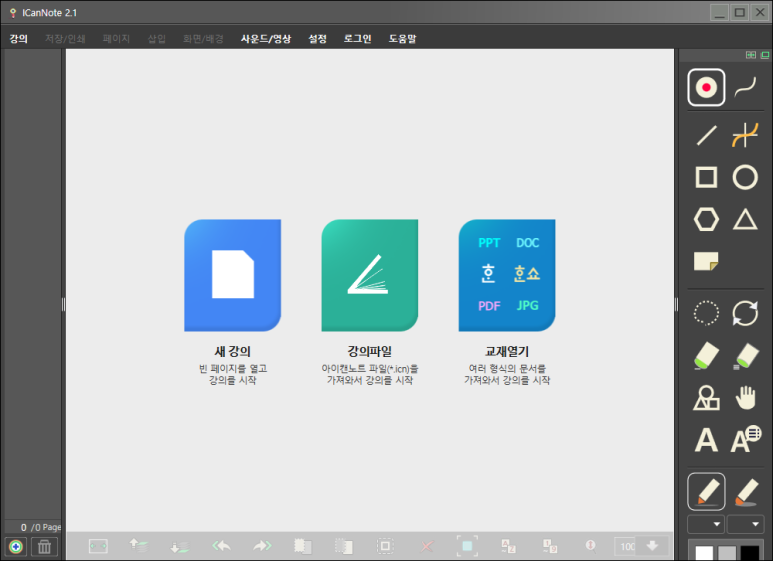Viewport: 773px width, 561px height.
Task: Open the zoom percentage down arrow
Action: (x=652, y=546)
